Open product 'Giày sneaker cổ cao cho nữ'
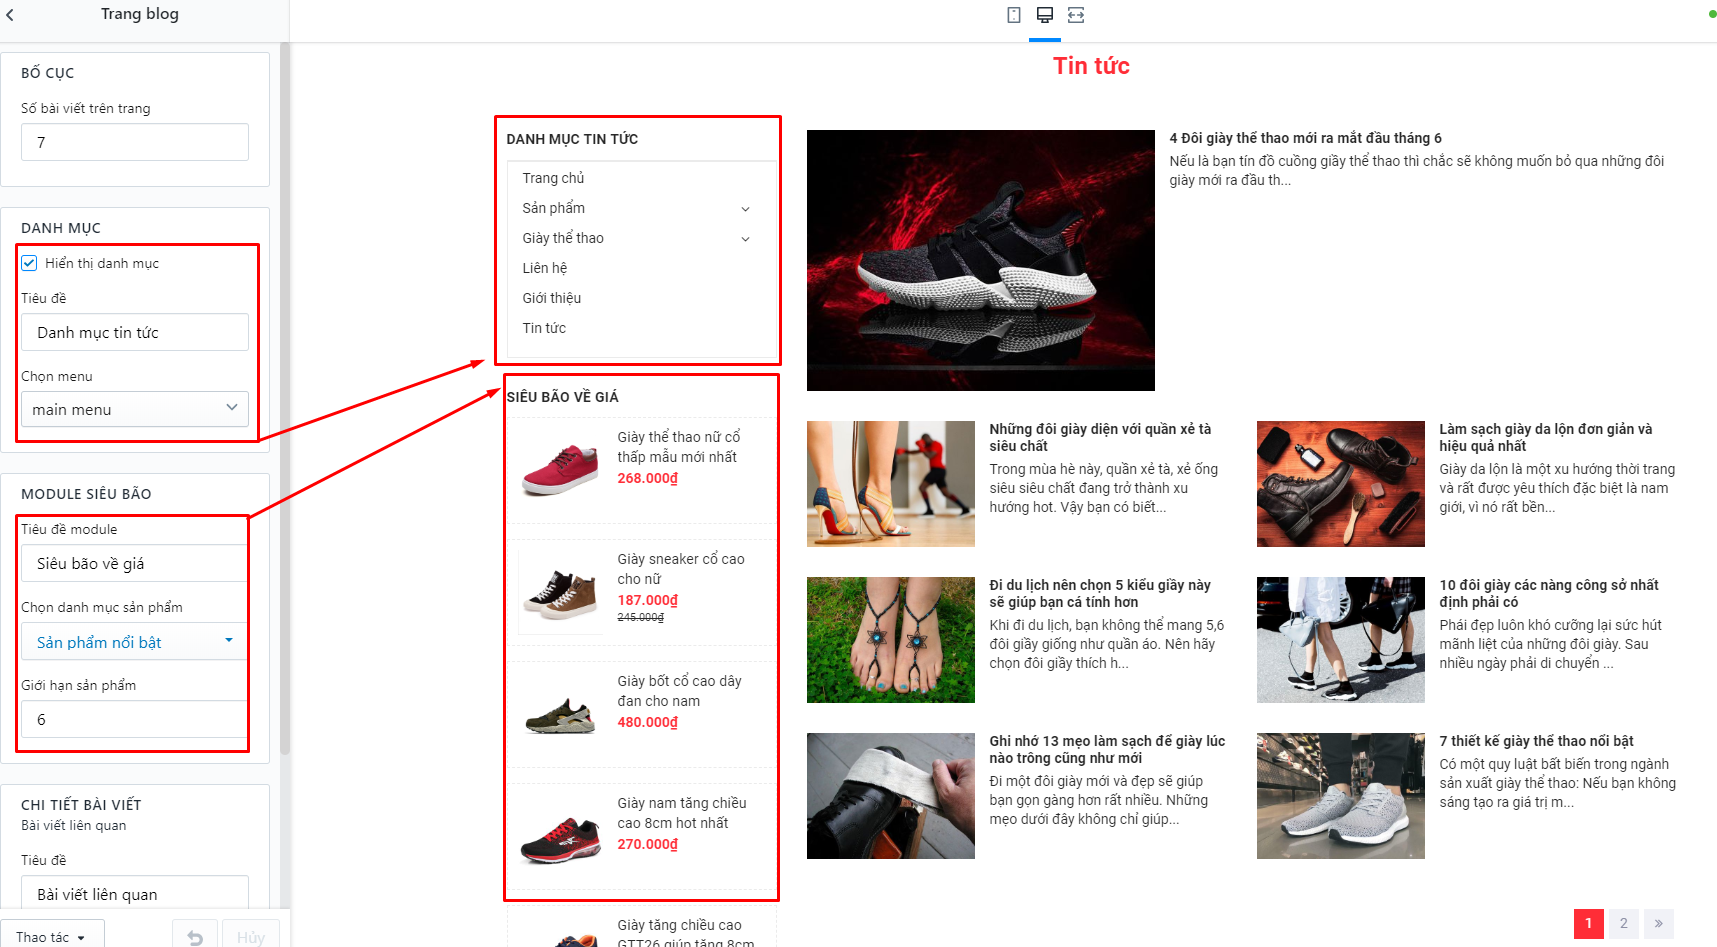1717x947 pixels. [x=681, y=569]
